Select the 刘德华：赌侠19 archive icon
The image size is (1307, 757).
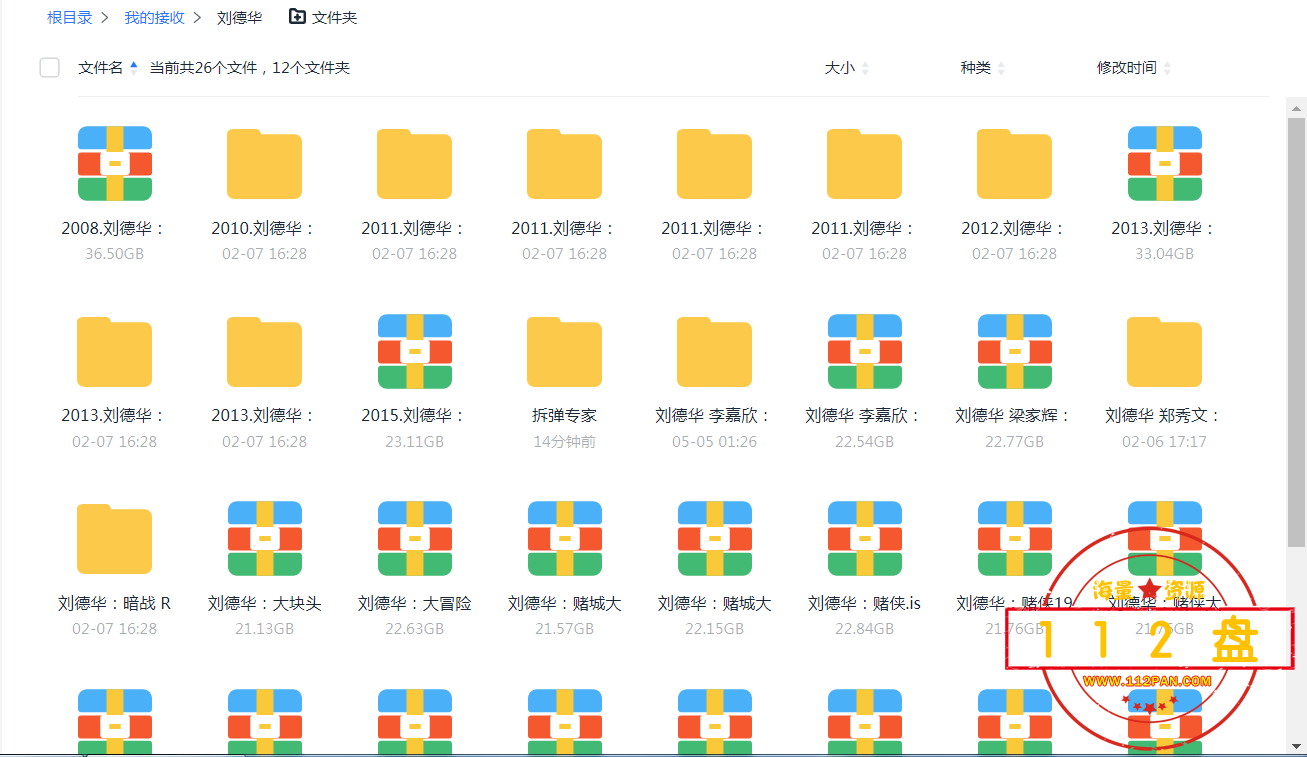tap(1014, 539)
